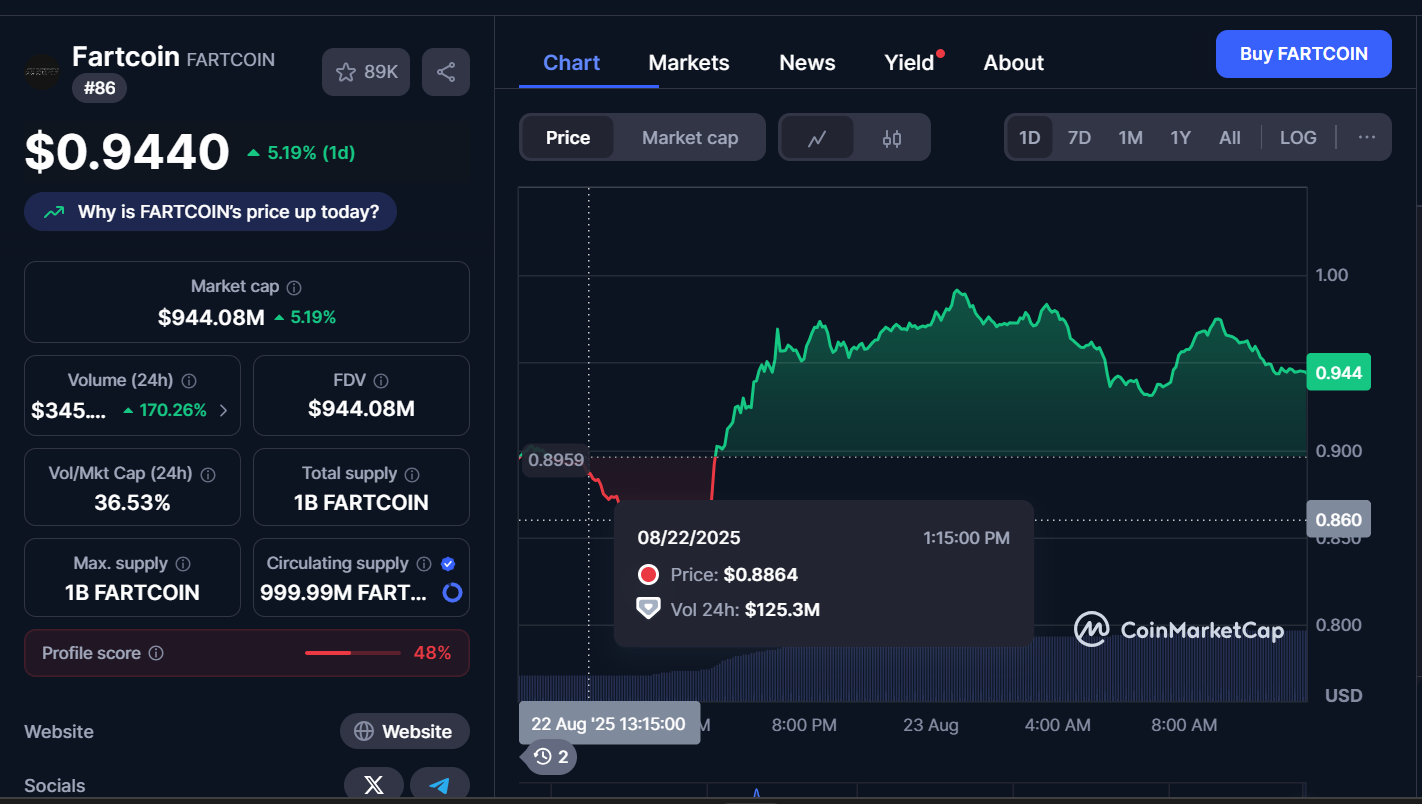Open the Website link button
The image size is (1422, 804).
pos(405,731)
